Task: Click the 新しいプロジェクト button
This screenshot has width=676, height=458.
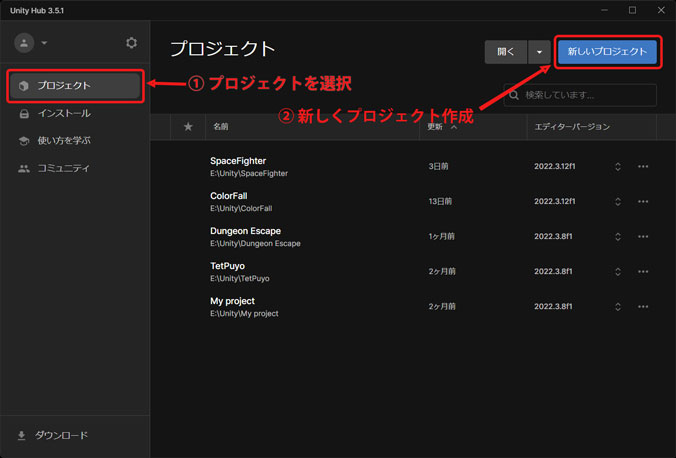Action: [x=607, y=52]
